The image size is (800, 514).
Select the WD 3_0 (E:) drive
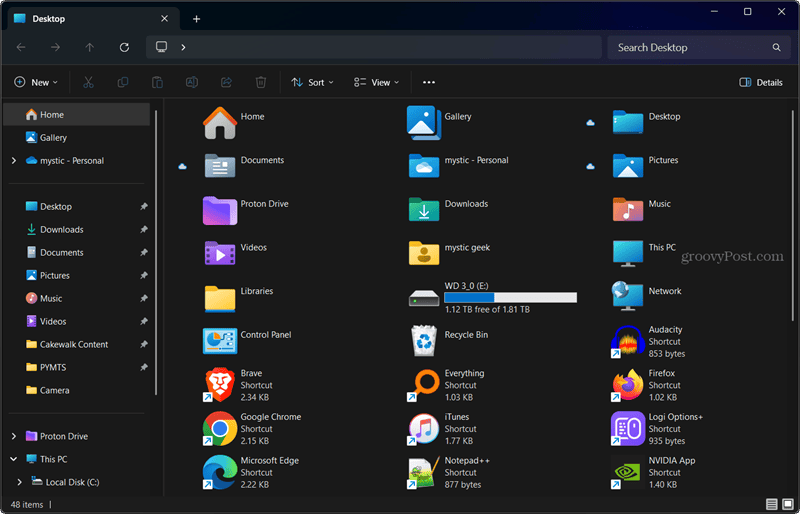[x=492, y=298]
